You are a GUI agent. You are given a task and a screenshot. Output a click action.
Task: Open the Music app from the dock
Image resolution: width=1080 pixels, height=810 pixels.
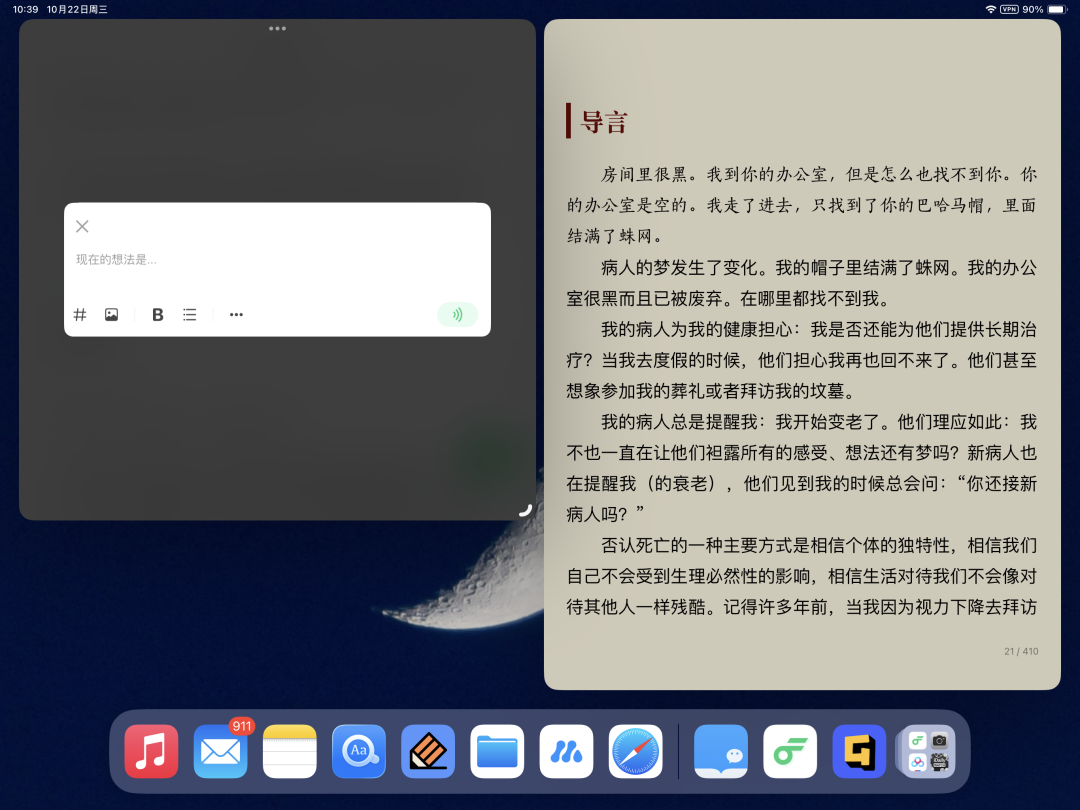[x=152, y=751]
